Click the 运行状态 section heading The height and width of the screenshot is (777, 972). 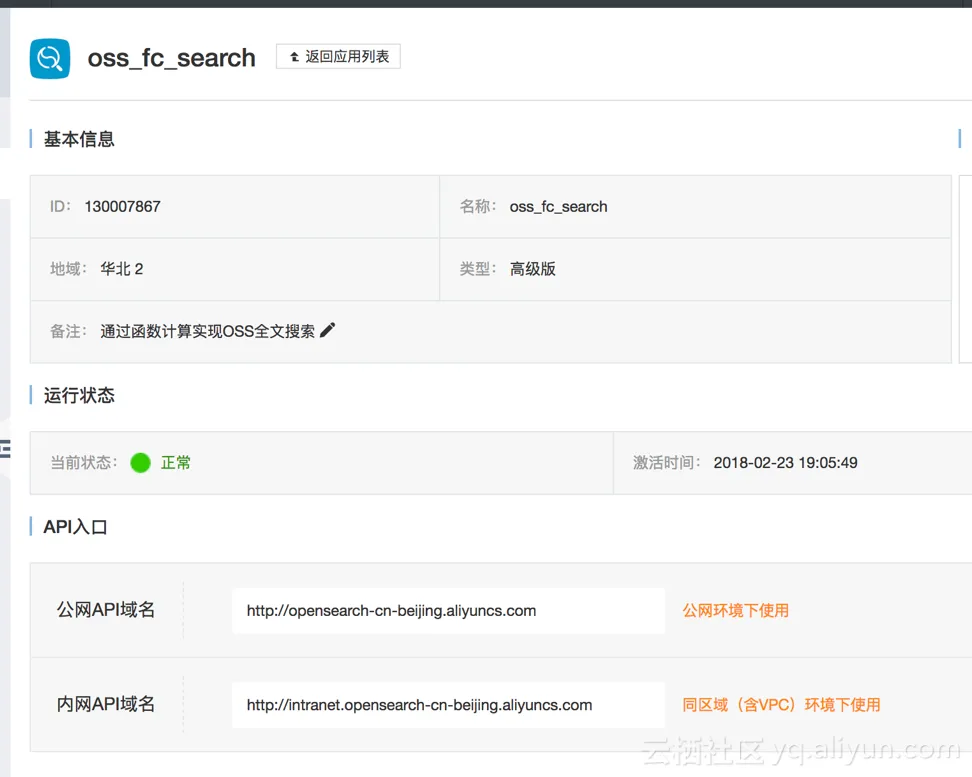pos(79,395)
